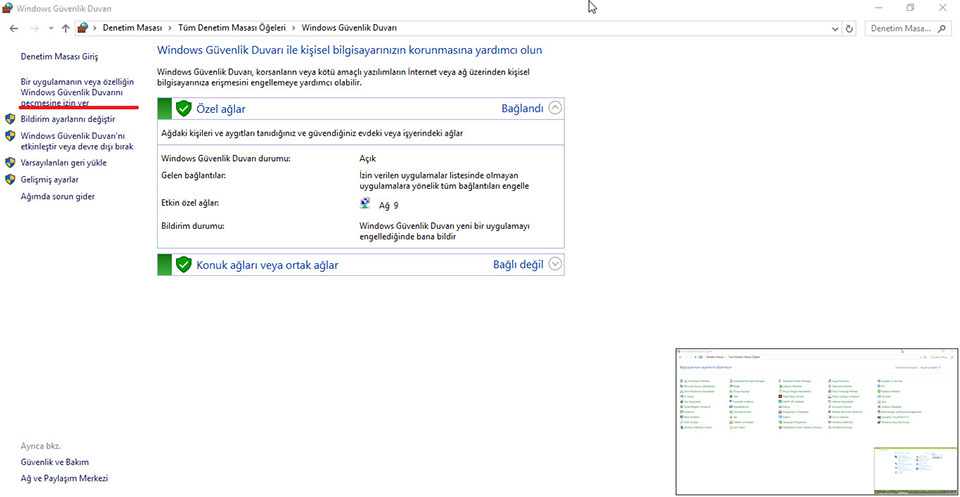Expand Konuk ağları veya ortak ağlar chevron
The height and width of the screenshot is (497, 960).
pos(555,264)
